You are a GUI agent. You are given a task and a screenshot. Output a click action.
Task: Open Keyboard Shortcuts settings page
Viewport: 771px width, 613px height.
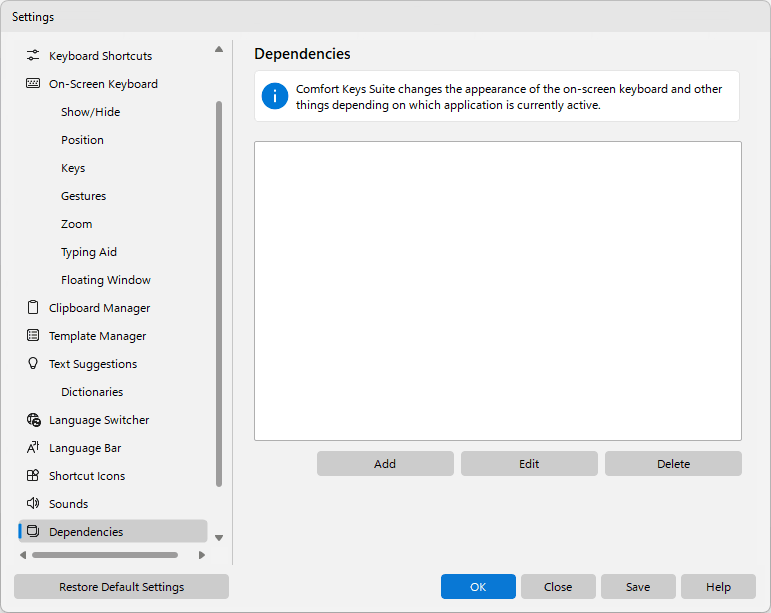pos(100,56)
